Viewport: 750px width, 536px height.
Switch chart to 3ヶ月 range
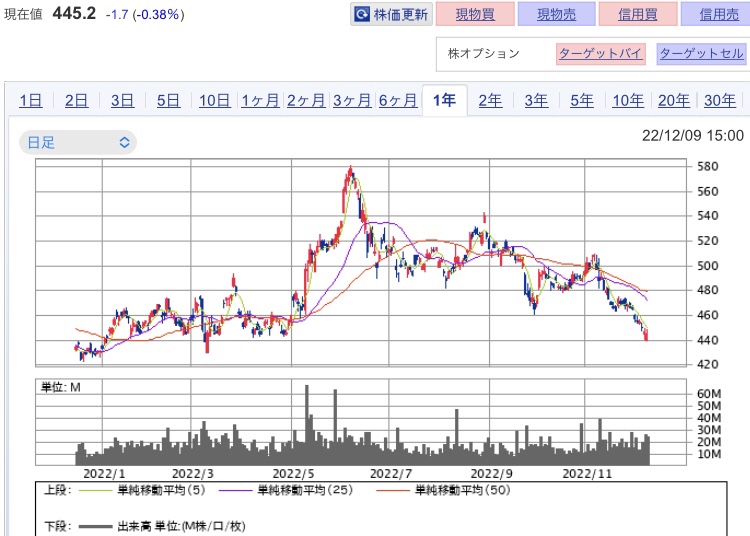[x=352, y=101]
